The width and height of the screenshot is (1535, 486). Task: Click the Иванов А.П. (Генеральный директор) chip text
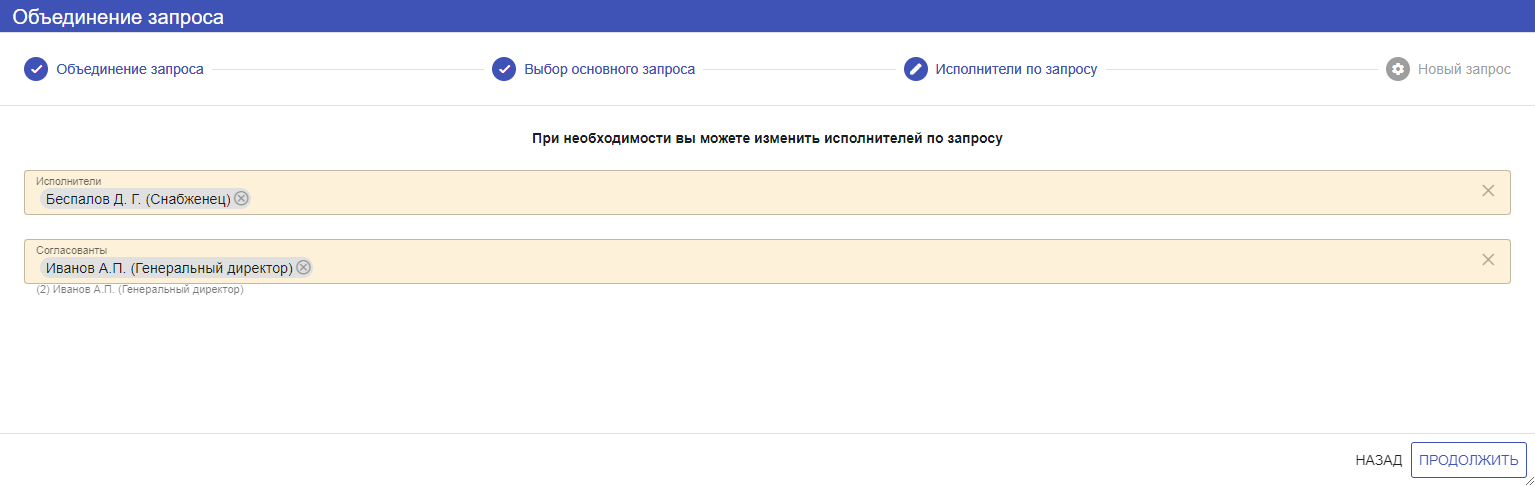coord(169,268)
